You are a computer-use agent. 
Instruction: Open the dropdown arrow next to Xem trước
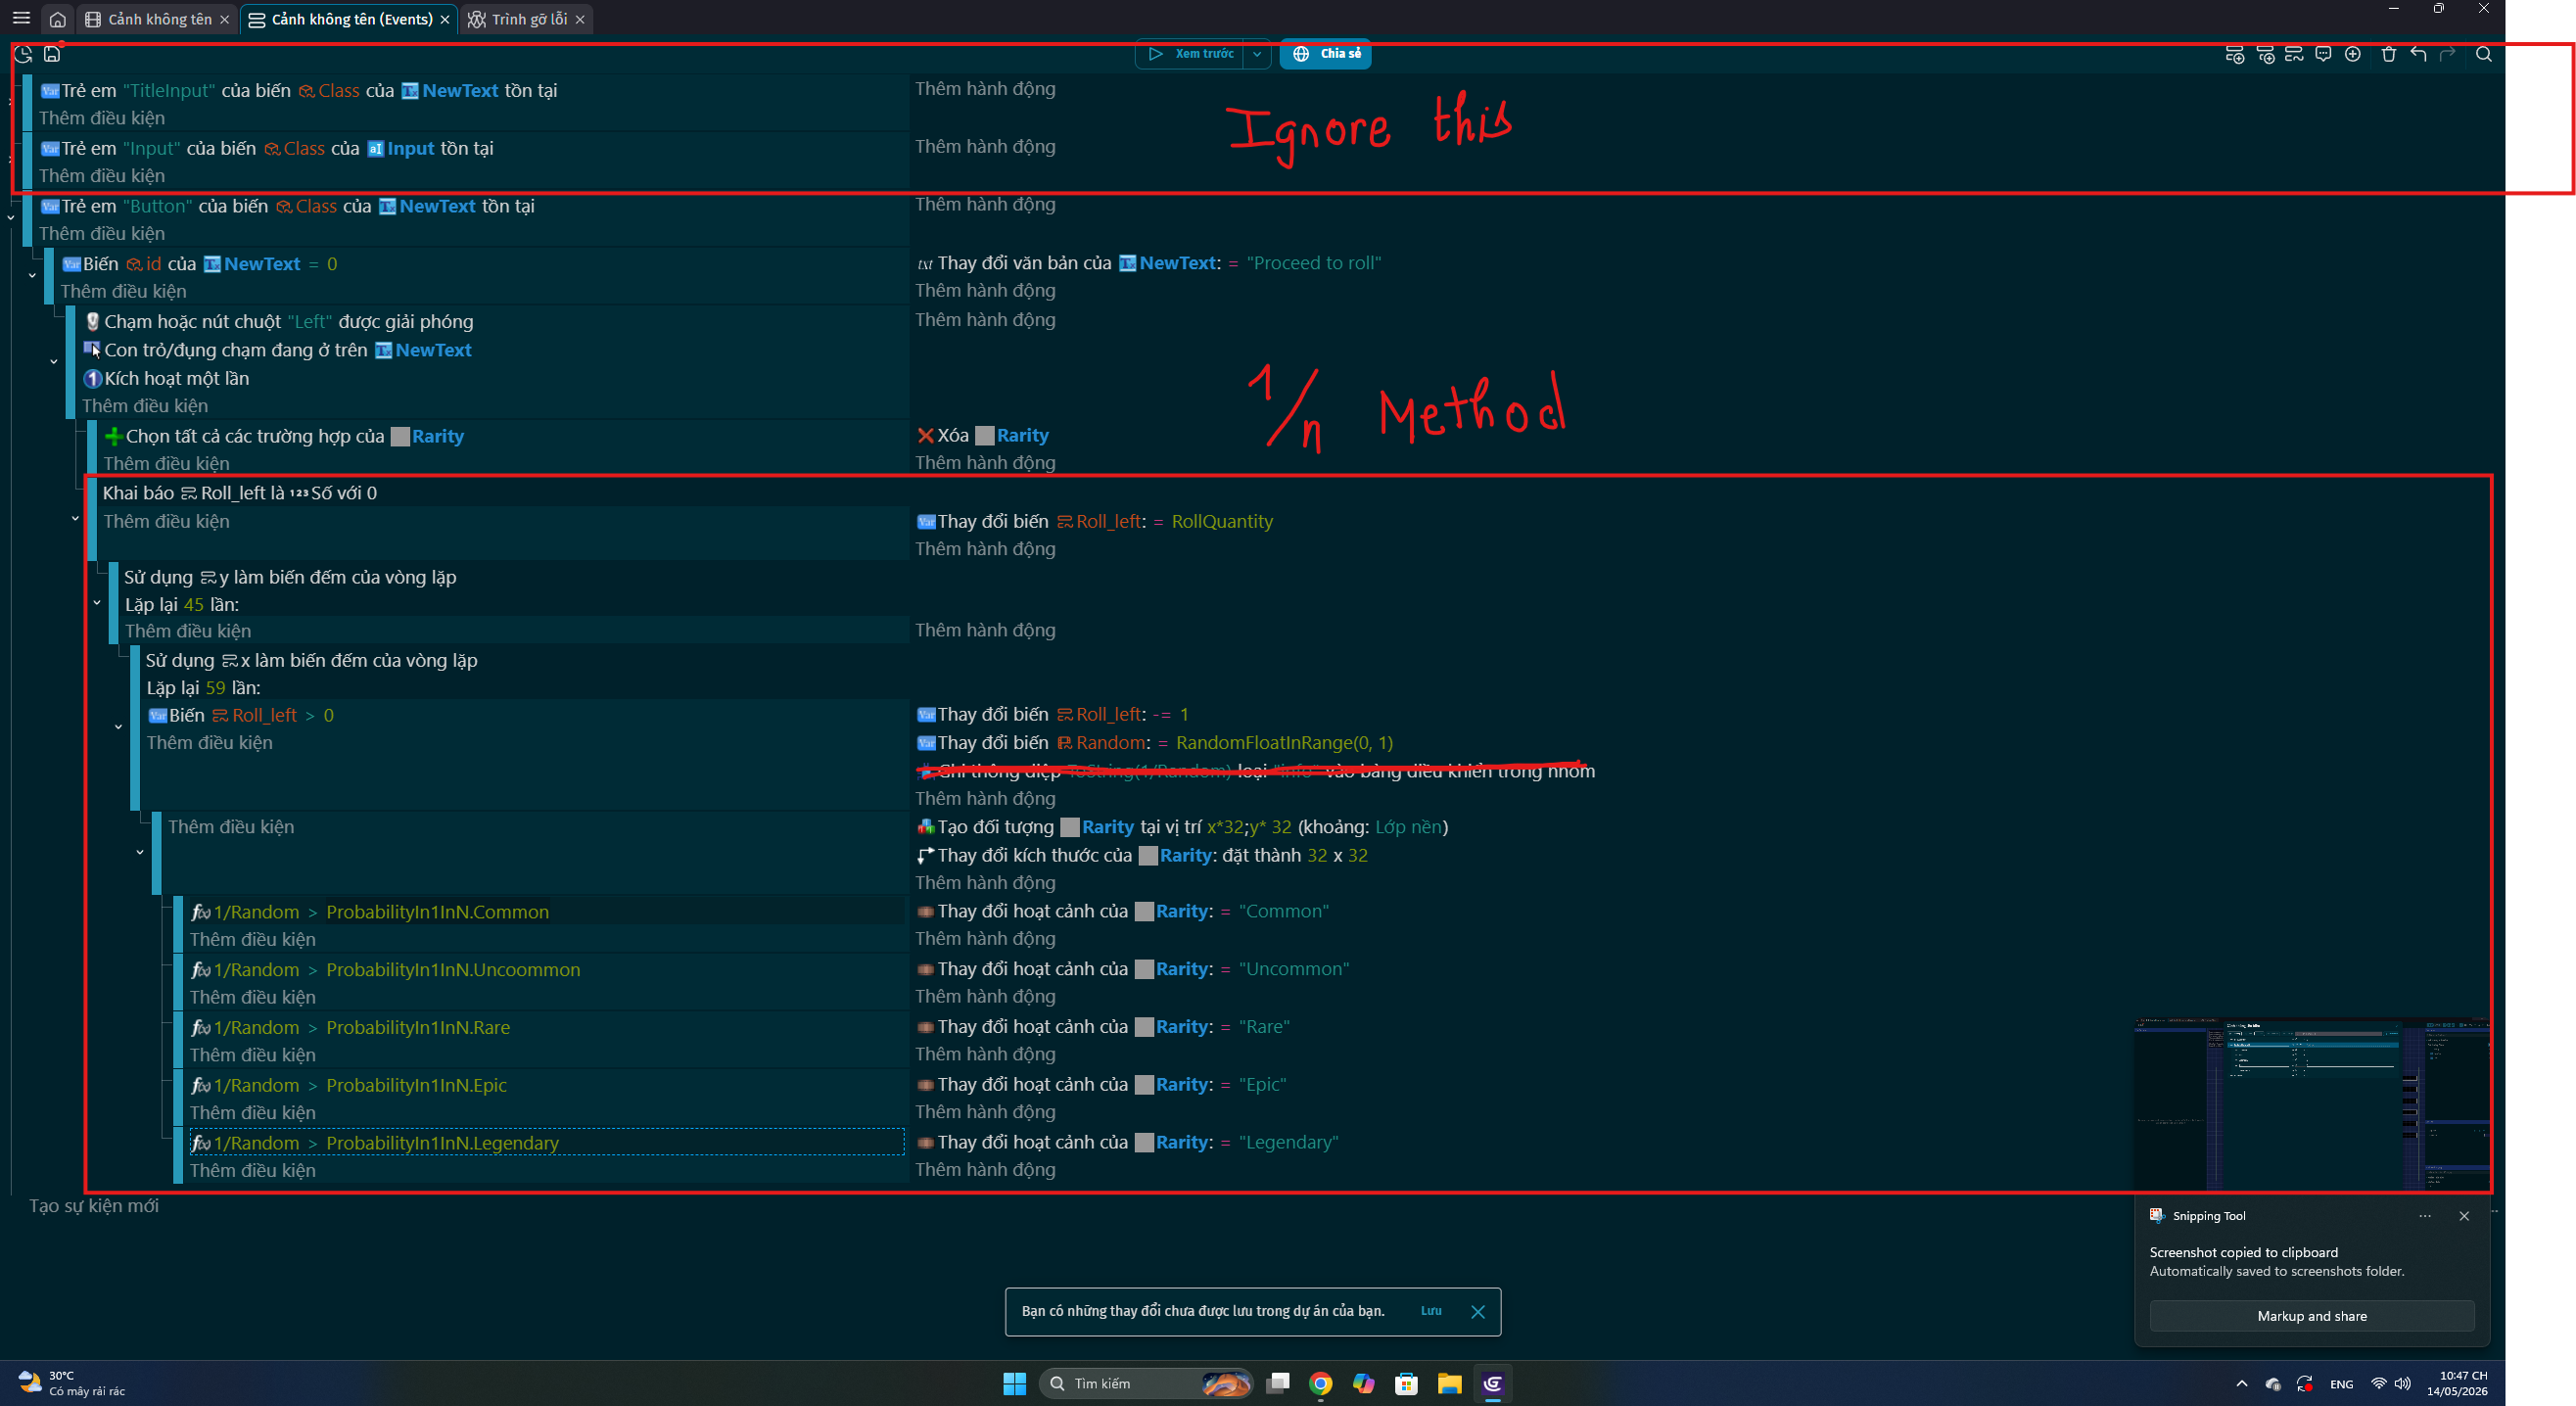pos(1257,54)
